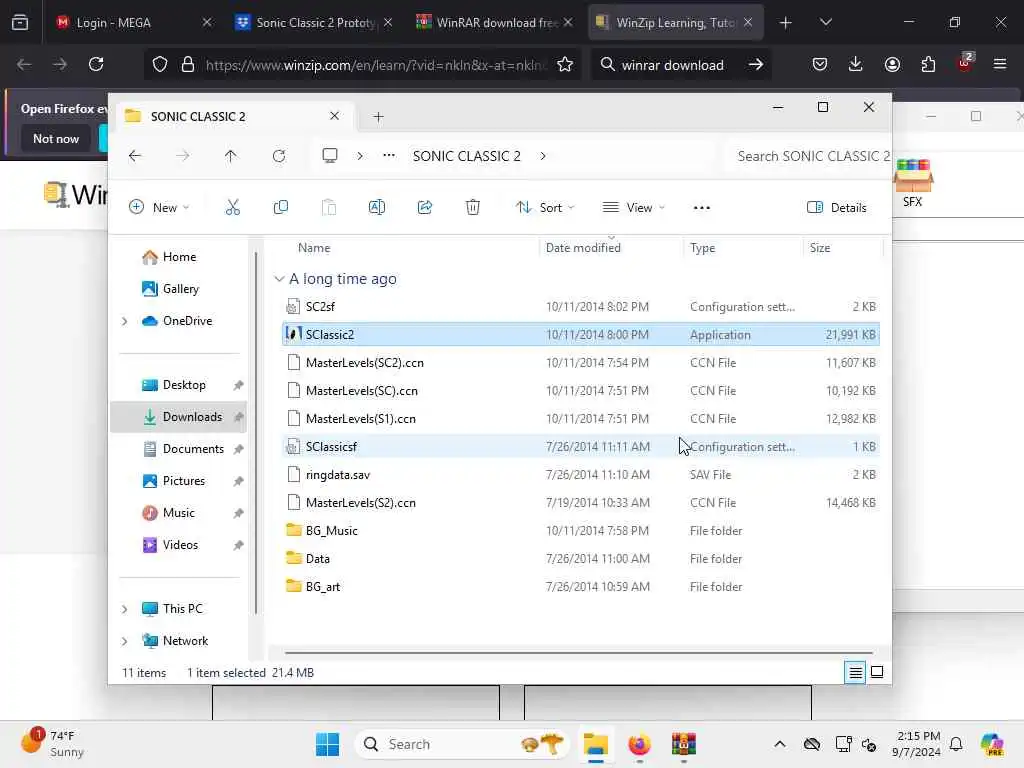Bookmark this page with the star icon

(565, 65)
